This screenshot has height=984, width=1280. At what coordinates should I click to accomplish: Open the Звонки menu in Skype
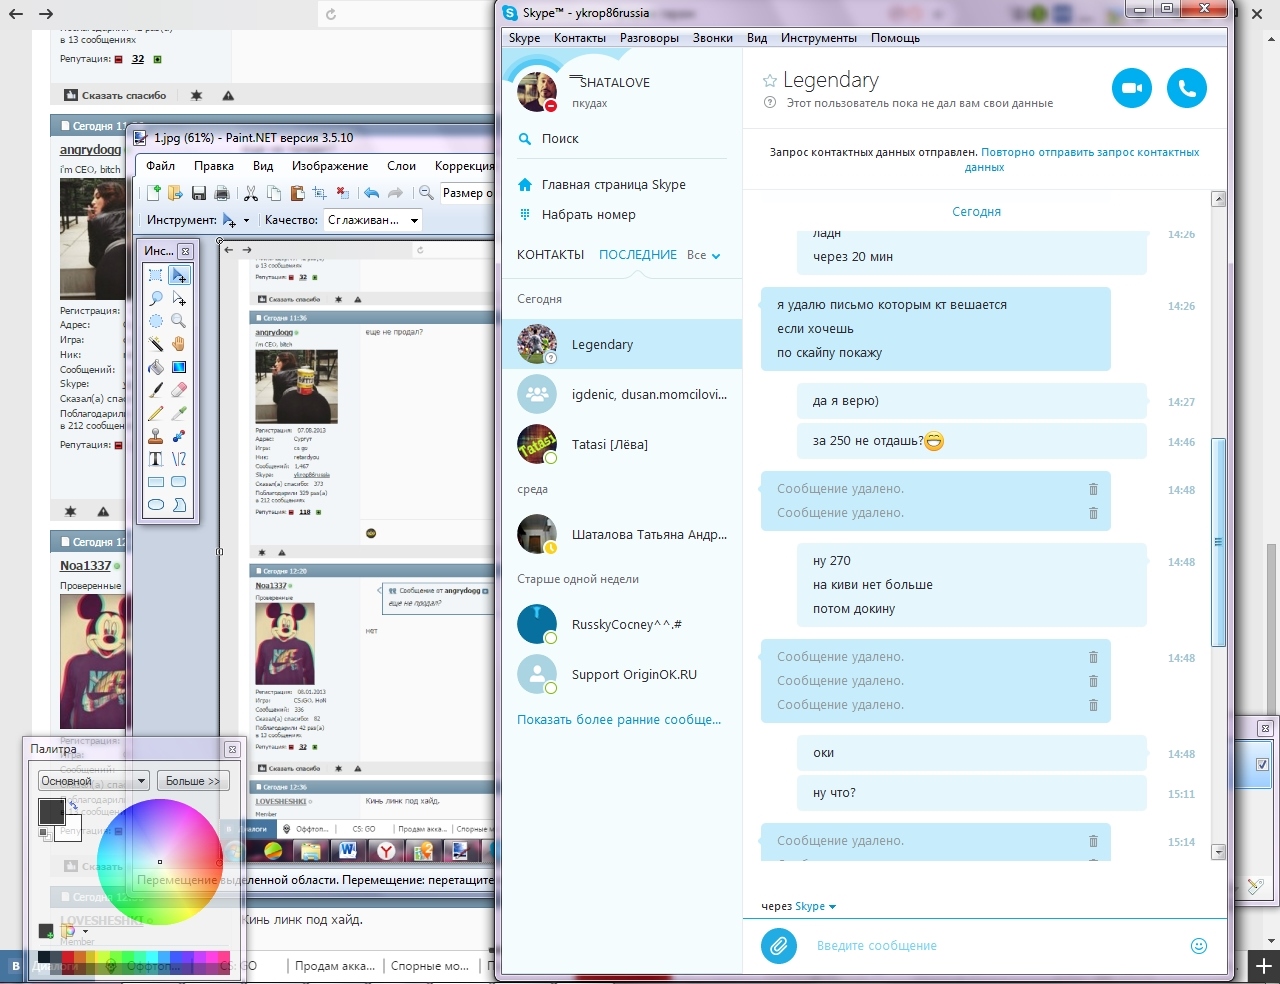[x=712, y=38]
